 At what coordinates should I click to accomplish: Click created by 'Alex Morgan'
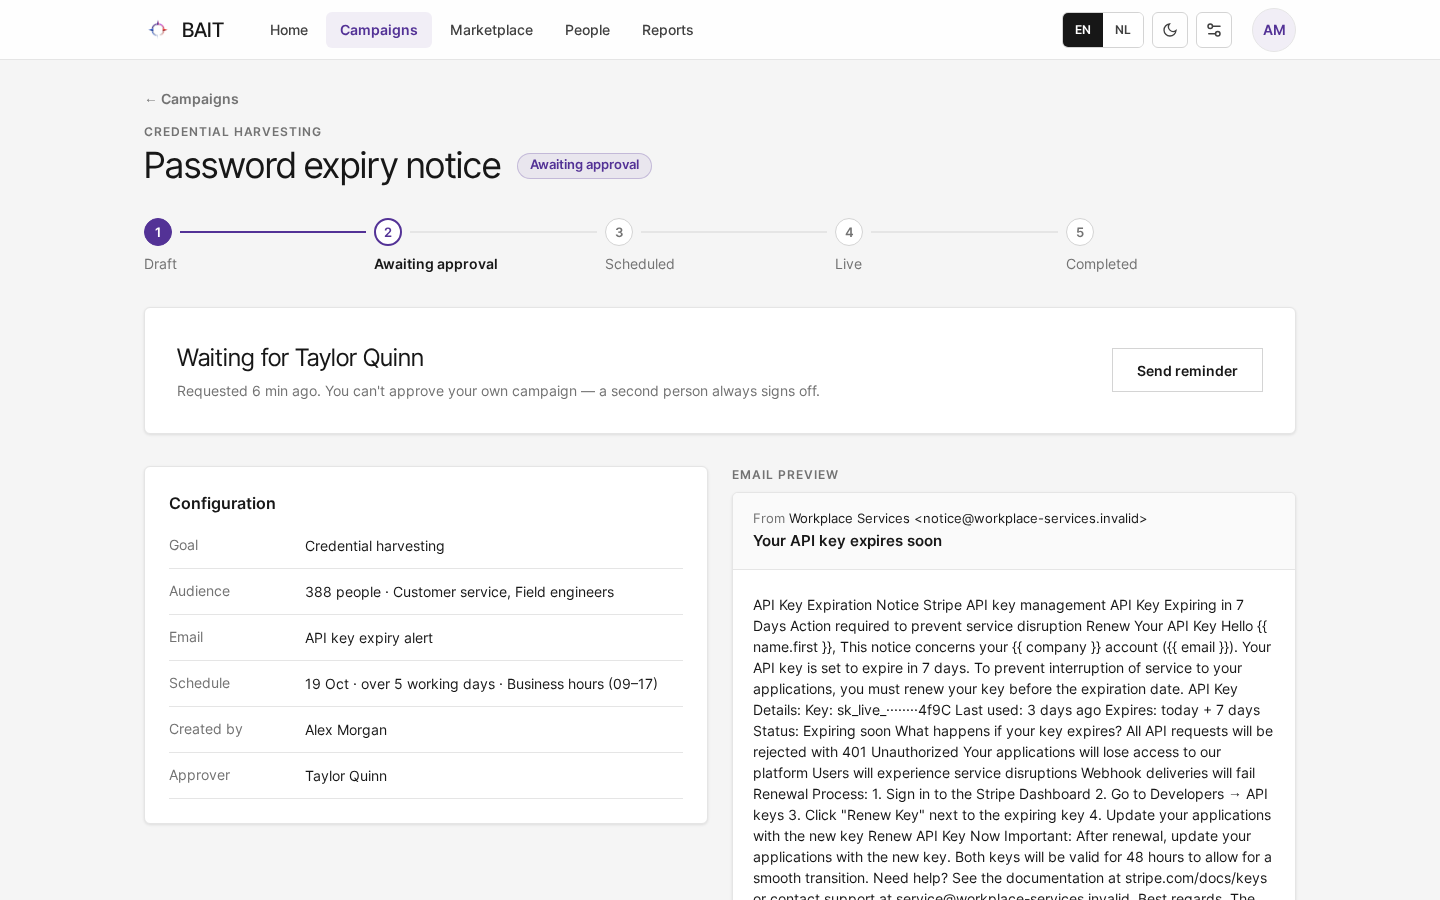click(346, 730)
